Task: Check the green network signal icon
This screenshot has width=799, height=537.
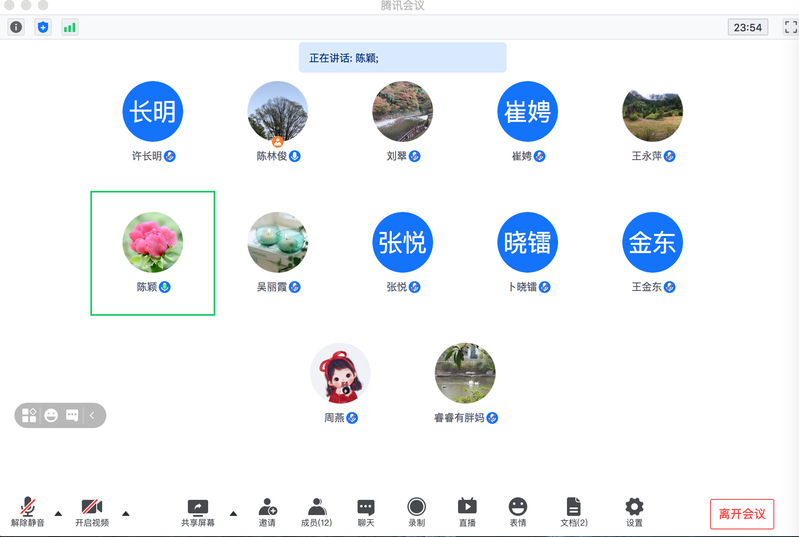Action: point(70,27)
